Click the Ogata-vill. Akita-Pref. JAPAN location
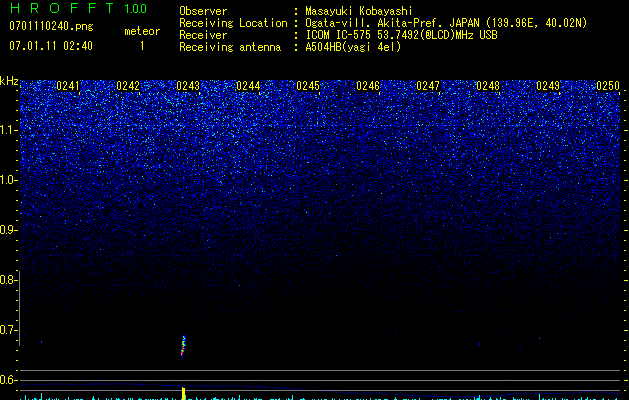The width and height of the screenshot is (629, 400). click(x=446, y=23)
